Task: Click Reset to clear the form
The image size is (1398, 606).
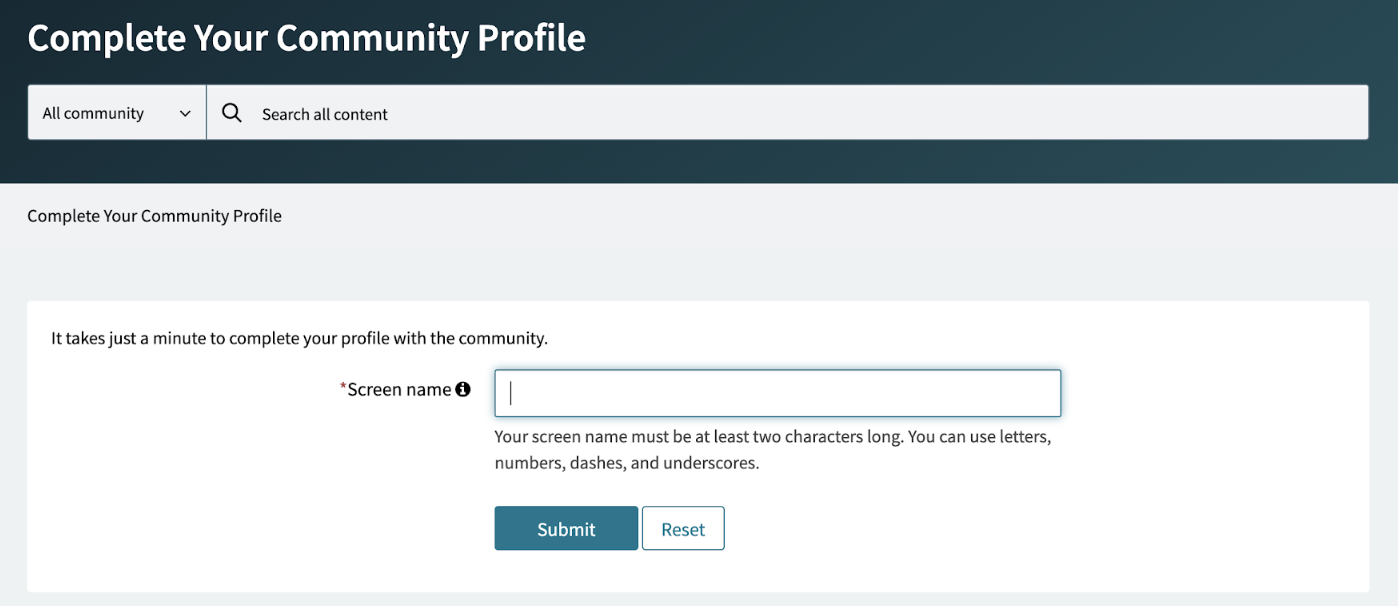Action: pos(683,528)
